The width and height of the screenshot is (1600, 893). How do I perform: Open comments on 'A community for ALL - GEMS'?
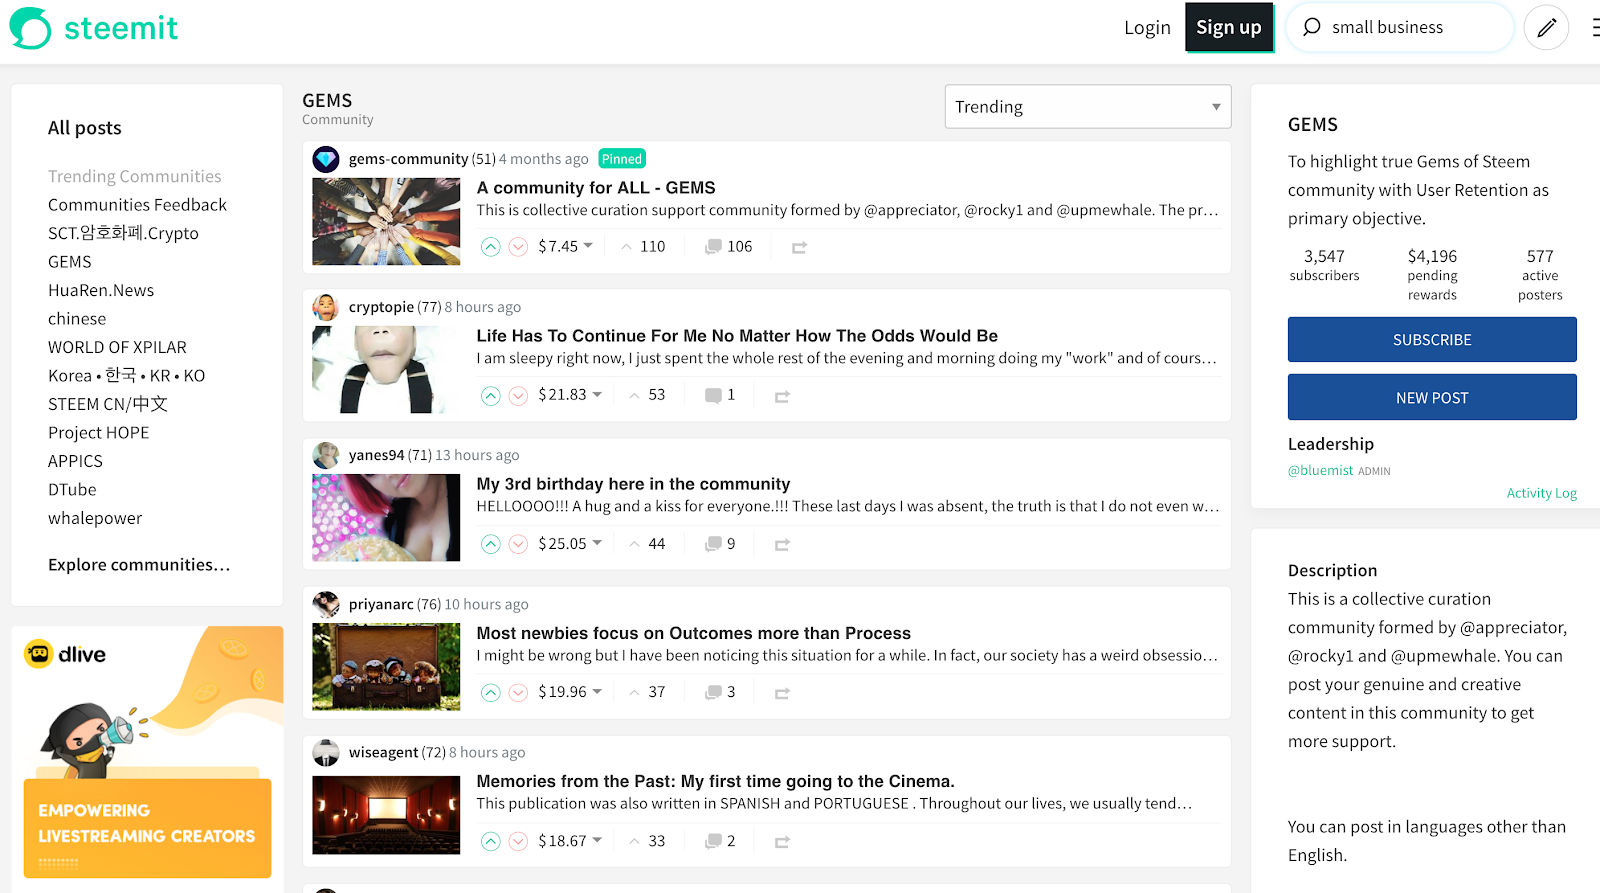coord(729,247)
